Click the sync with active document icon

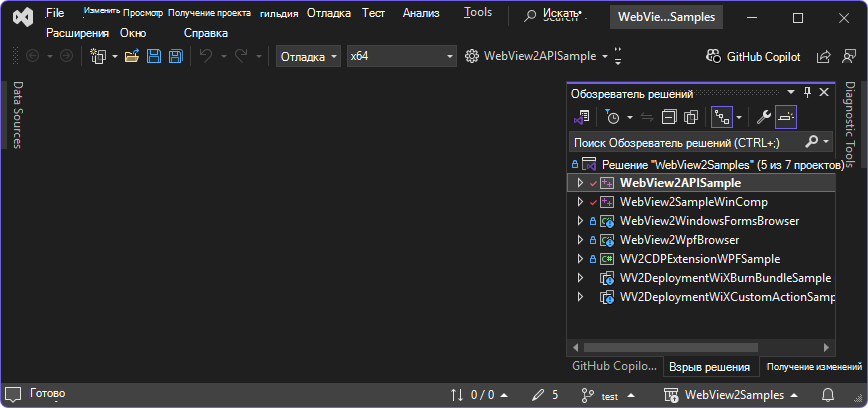tap(647, 117)
